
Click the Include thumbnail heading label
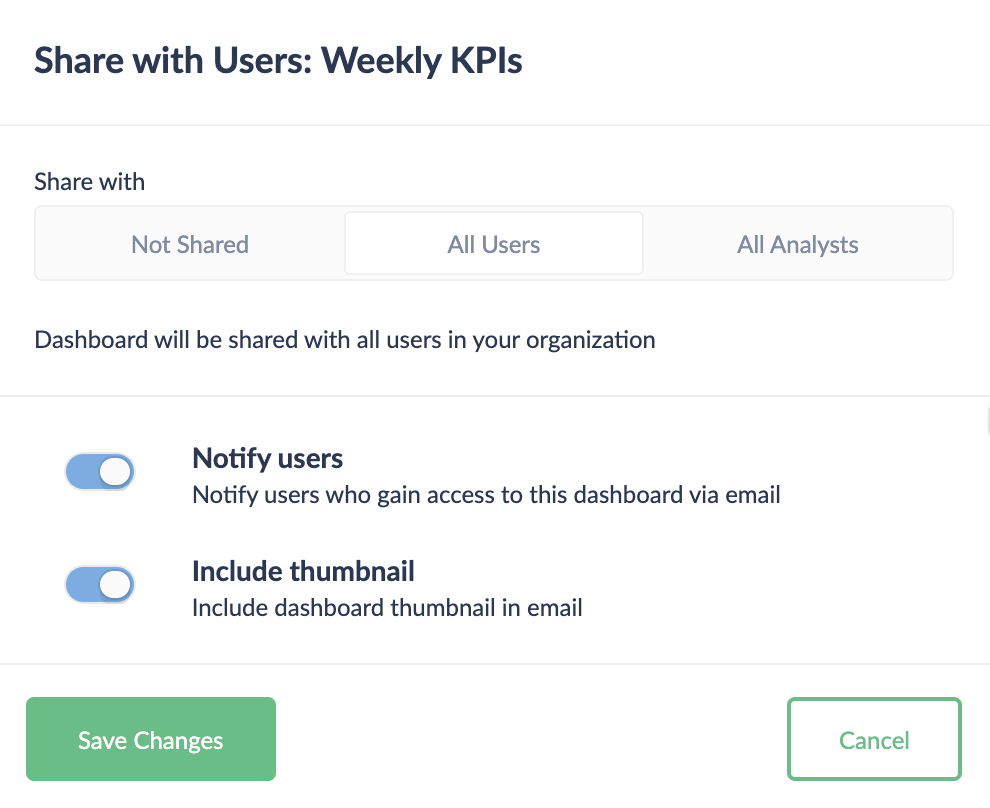(303, 572)
